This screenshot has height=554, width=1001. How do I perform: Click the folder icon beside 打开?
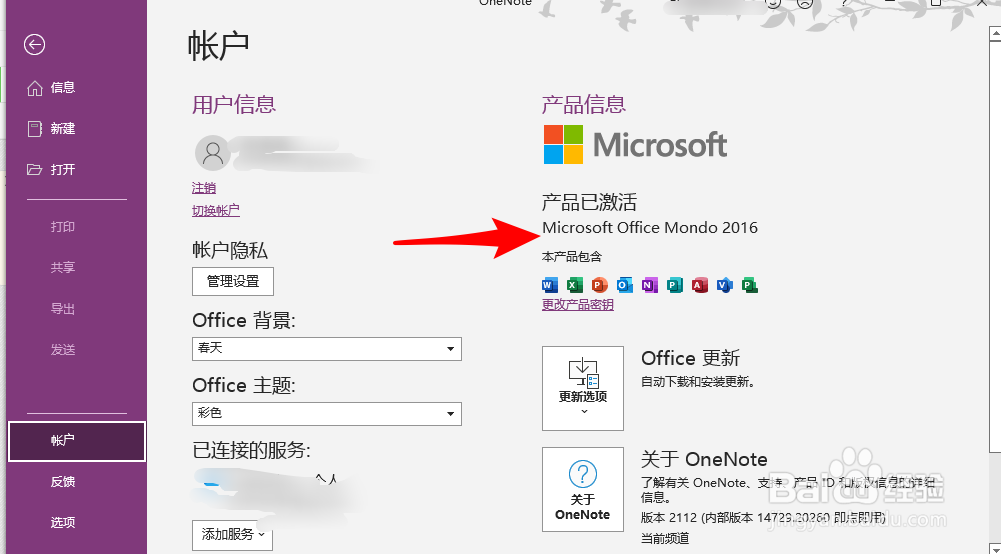point(34,170)
